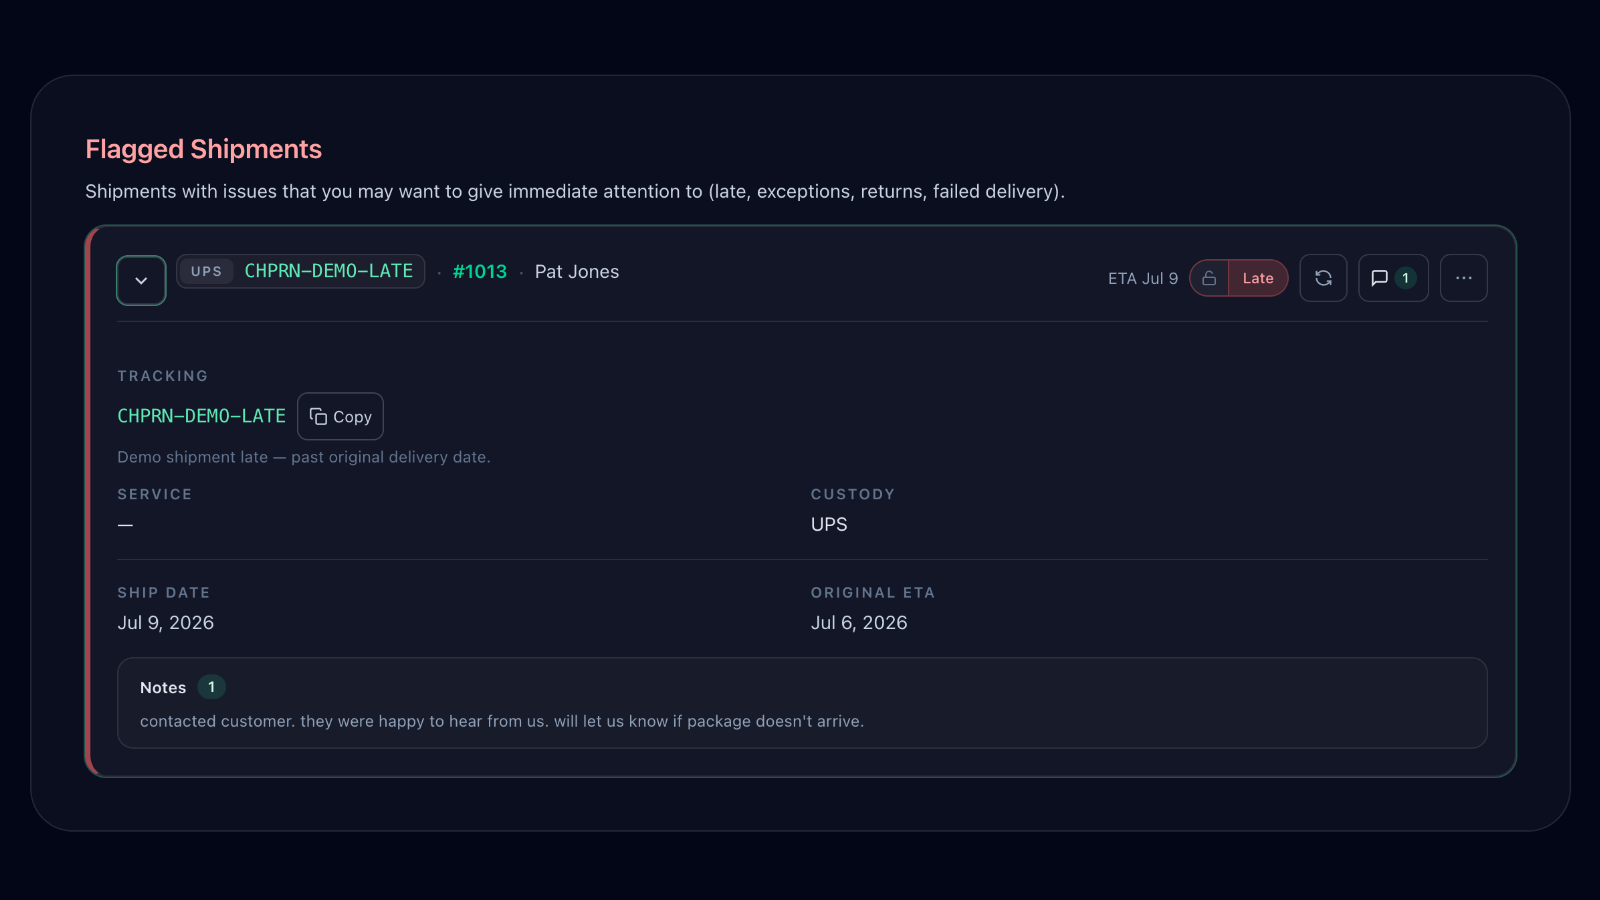Screen dimensions: 1600x900
Task: Click customer name Pat Jones
Action: (x=577, y=272)
